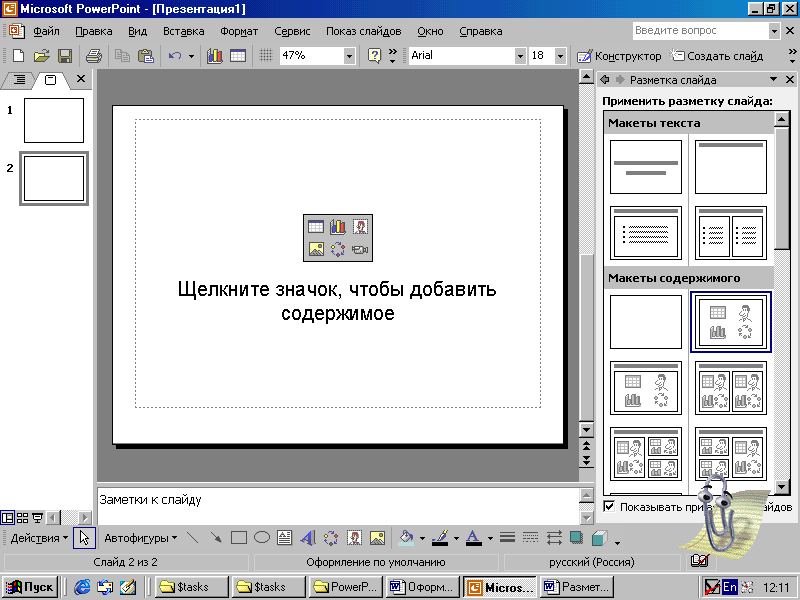
Task: Click the insert picture icon in placeholder
Action: [x=316, y=249]
